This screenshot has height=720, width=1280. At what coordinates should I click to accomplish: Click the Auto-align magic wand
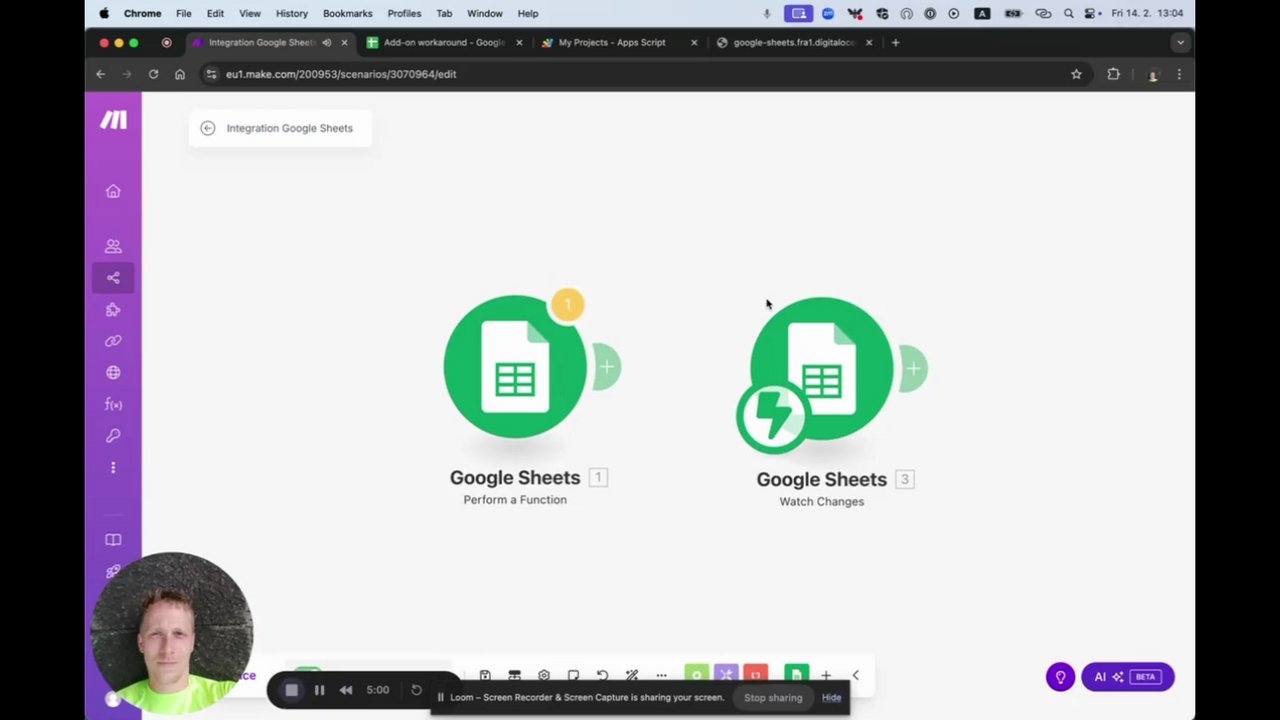point(632,676)
